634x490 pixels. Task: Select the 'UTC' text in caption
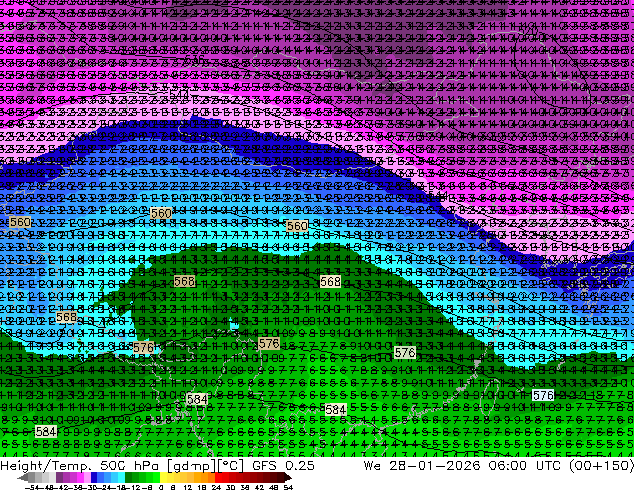point(549,466)
